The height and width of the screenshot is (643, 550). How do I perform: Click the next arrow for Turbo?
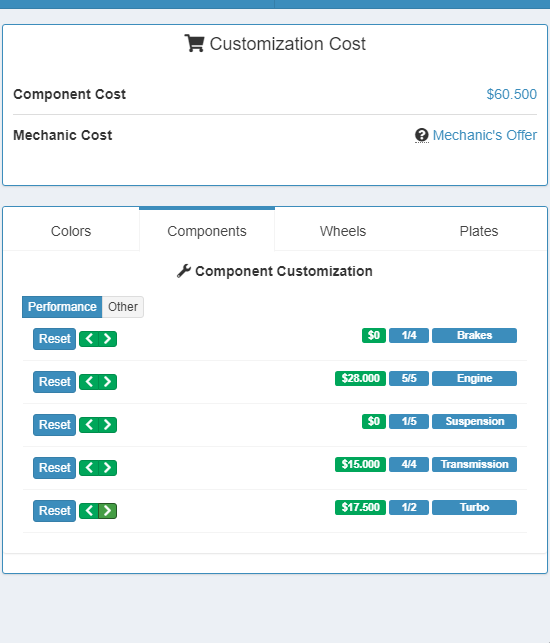[107, 511]
